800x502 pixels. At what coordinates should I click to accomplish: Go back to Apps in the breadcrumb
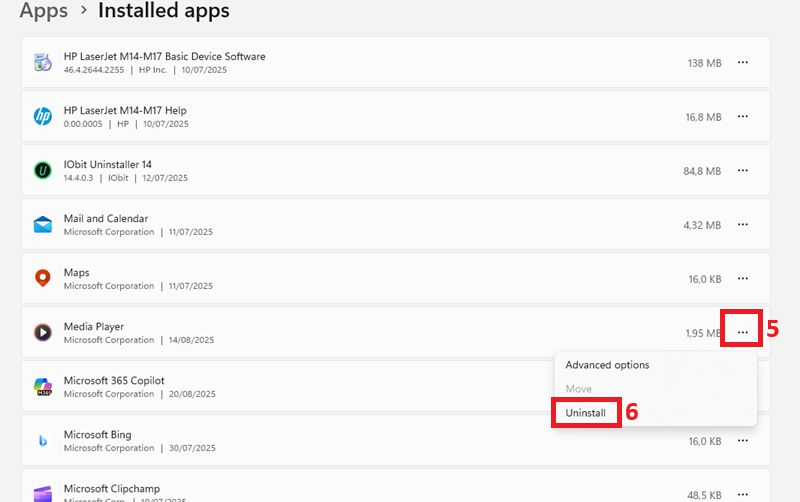point(43,10)
